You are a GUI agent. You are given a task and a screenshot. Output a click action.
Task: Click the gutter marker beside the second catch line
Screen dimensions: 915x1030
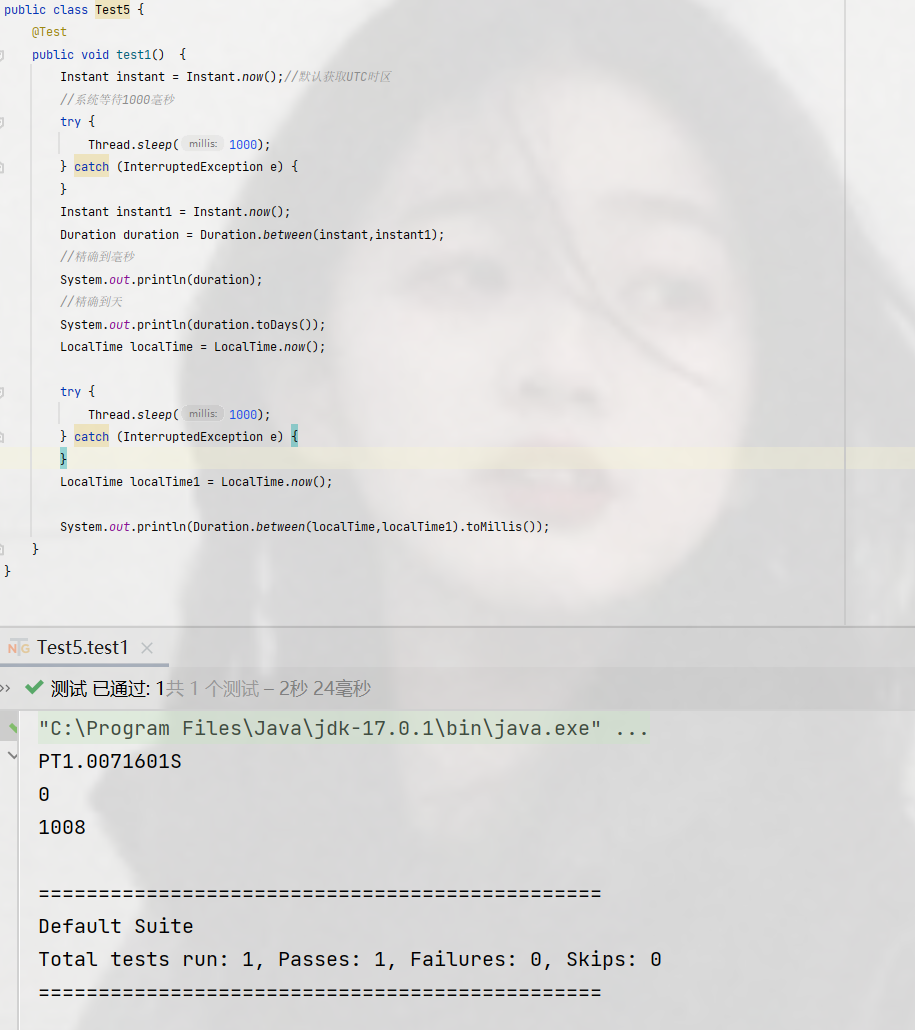7,436
